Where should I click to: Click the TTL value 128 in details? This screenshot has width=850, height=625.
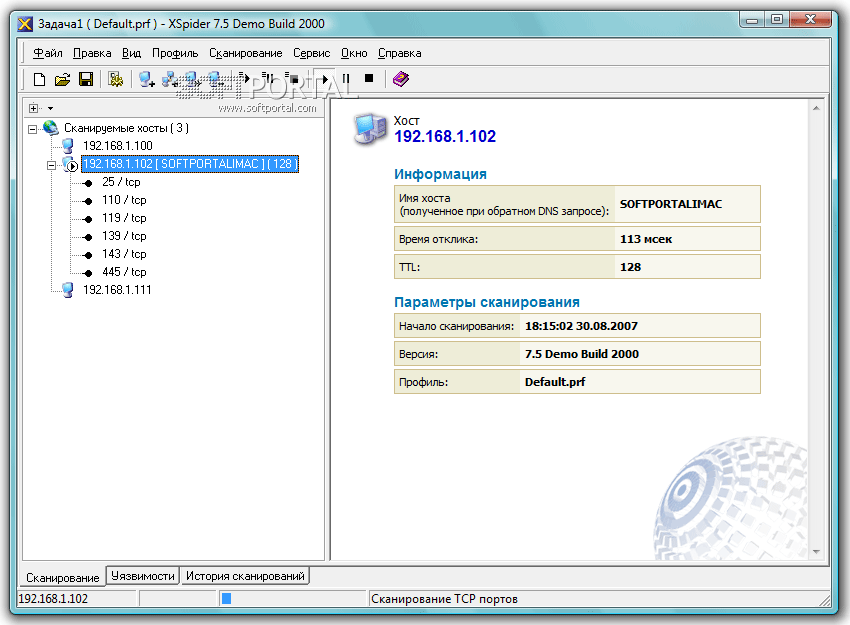(630, 267)
